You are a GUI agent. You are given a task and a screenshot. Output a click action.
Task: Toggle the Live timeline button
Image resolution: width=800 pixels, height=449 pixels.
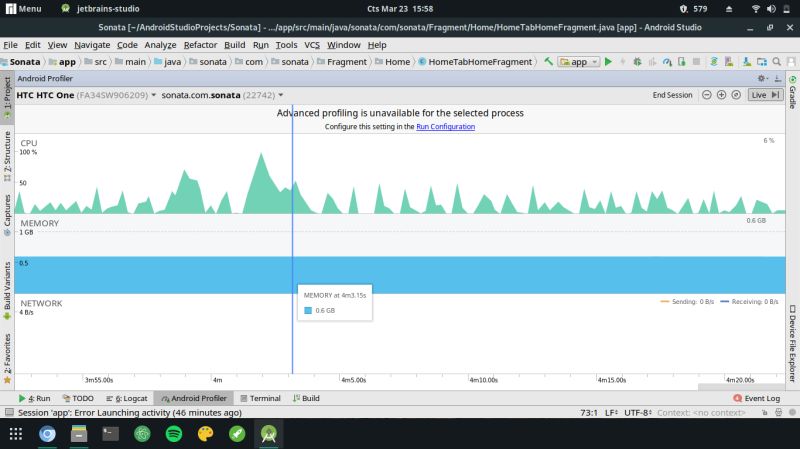click(765, 95)
